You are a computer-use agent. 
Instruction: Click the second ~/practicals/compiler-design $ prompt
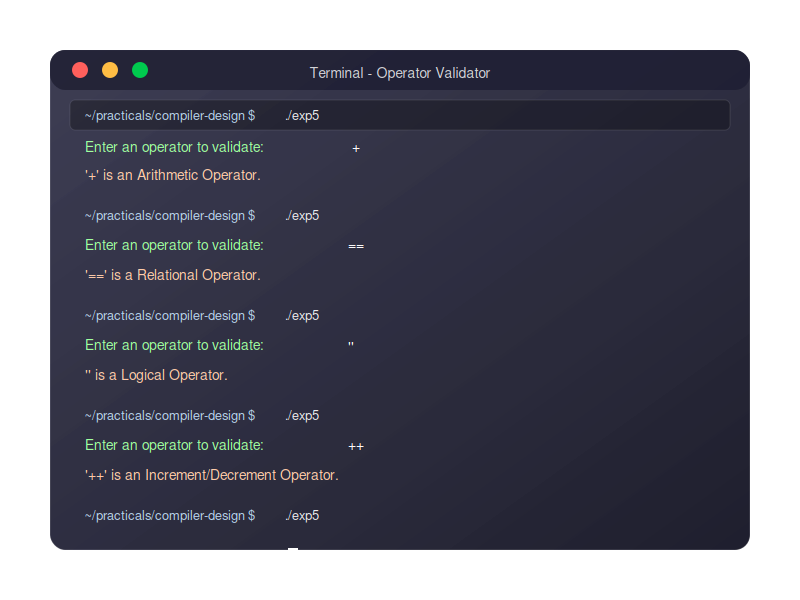(170, 216)
